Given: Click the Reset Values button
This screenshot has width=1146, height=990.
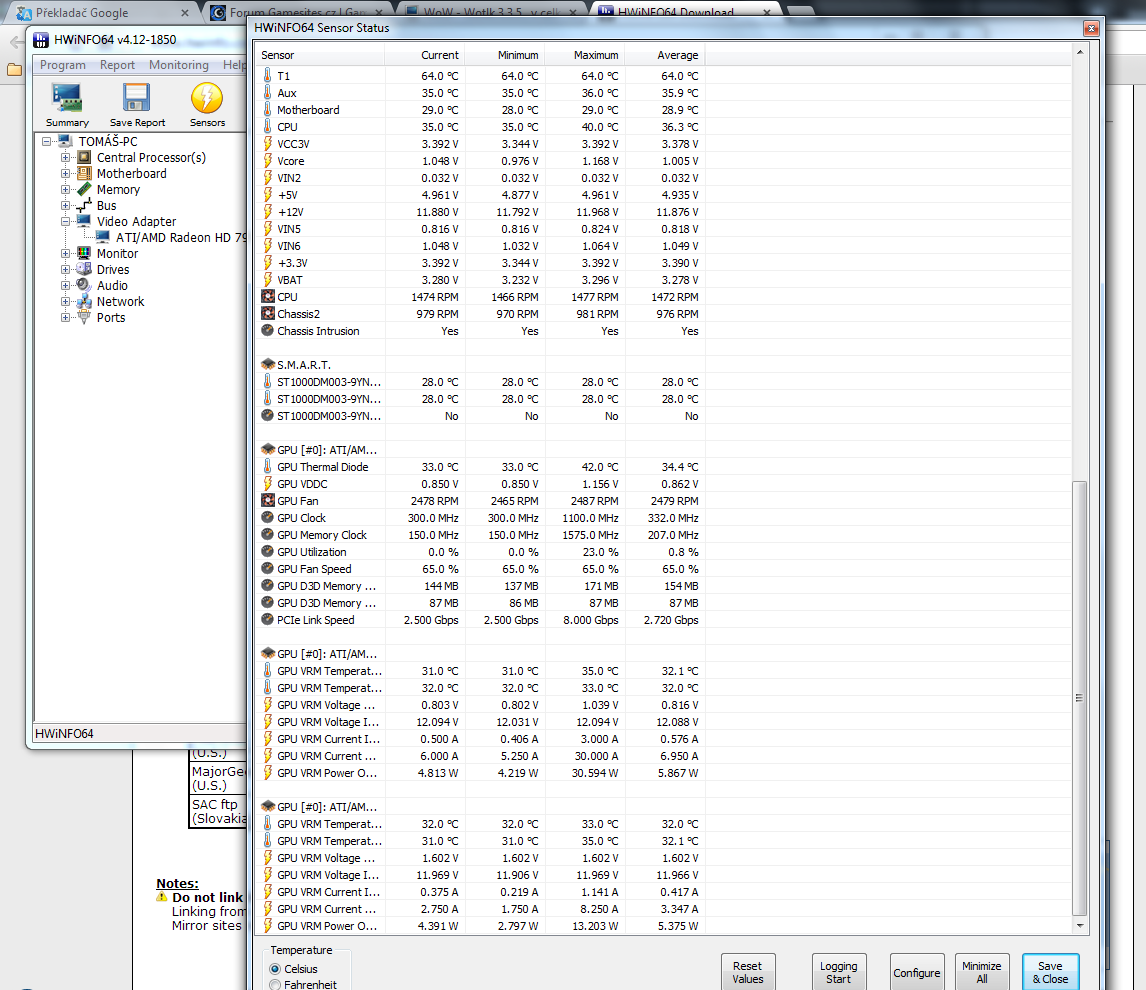Looking at the screenshot, I should (747, 972).
